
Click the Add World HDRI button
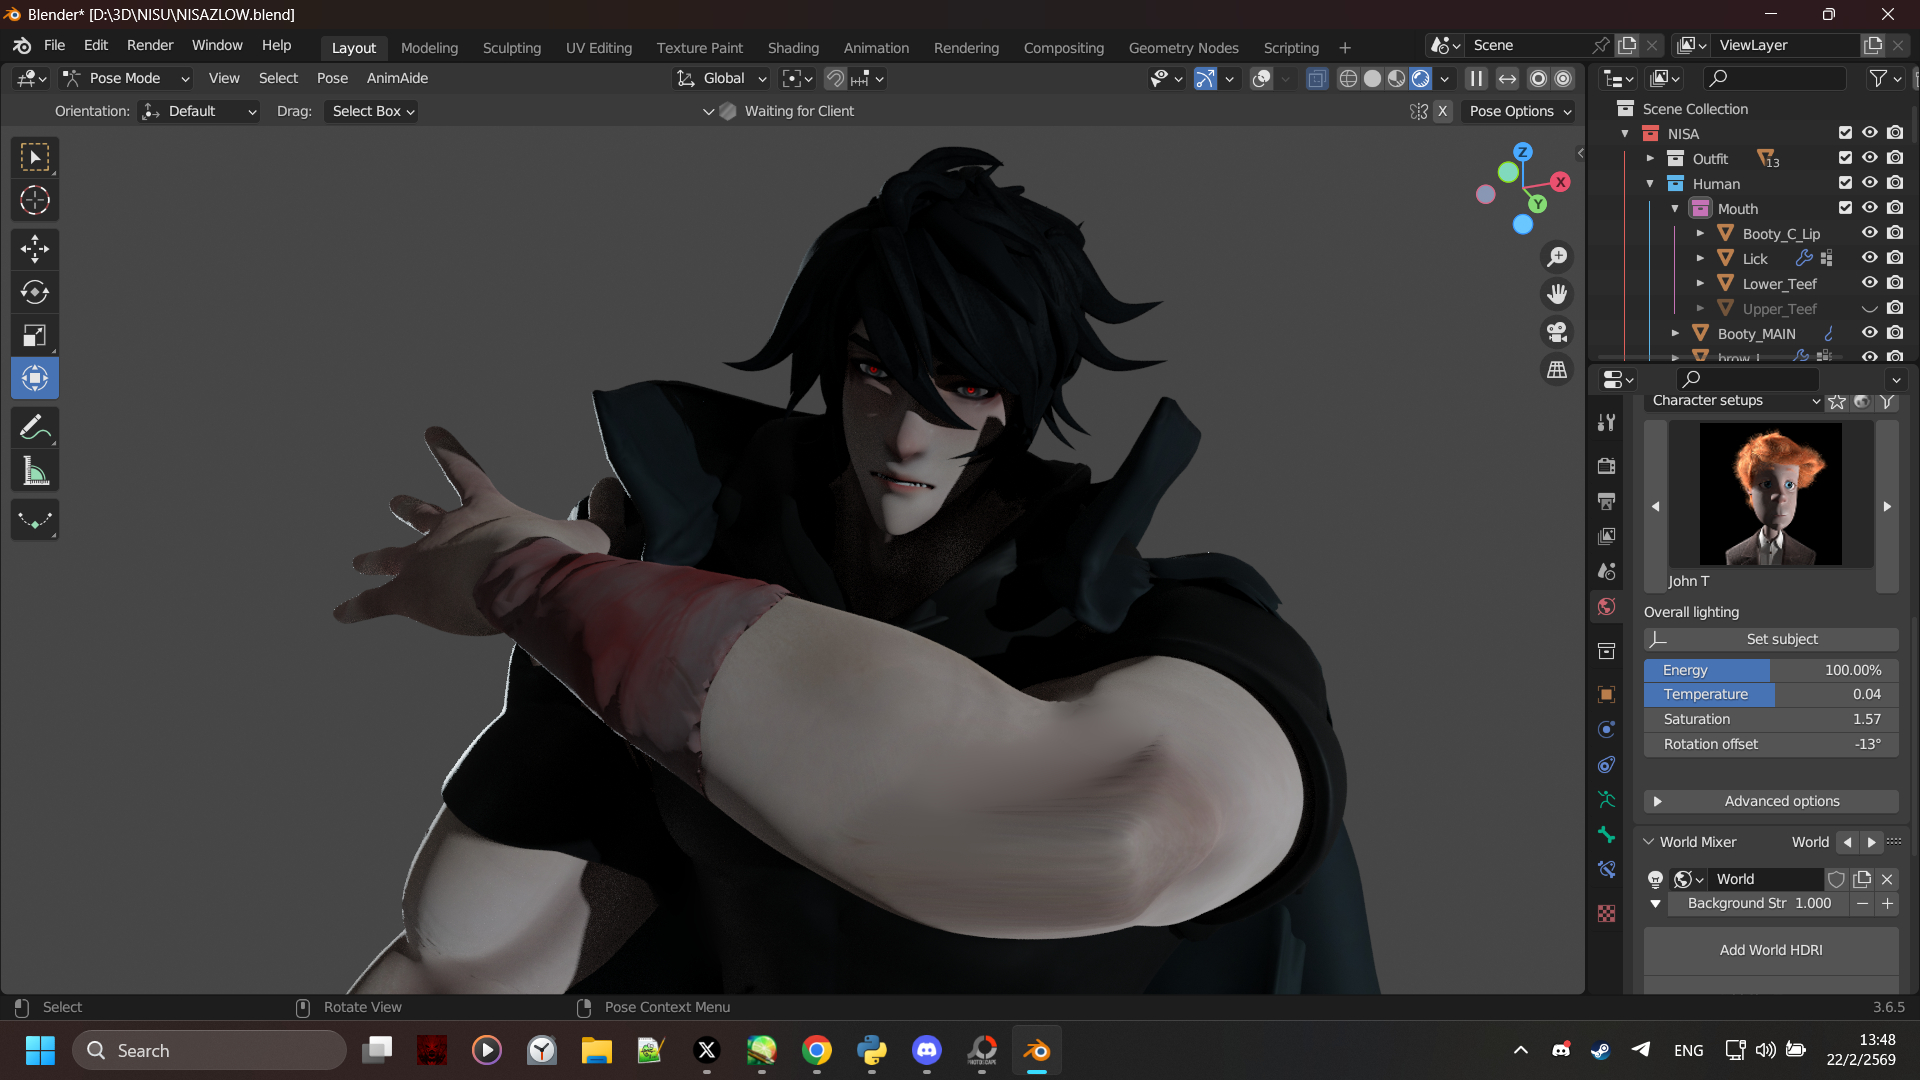point(1770,950)
